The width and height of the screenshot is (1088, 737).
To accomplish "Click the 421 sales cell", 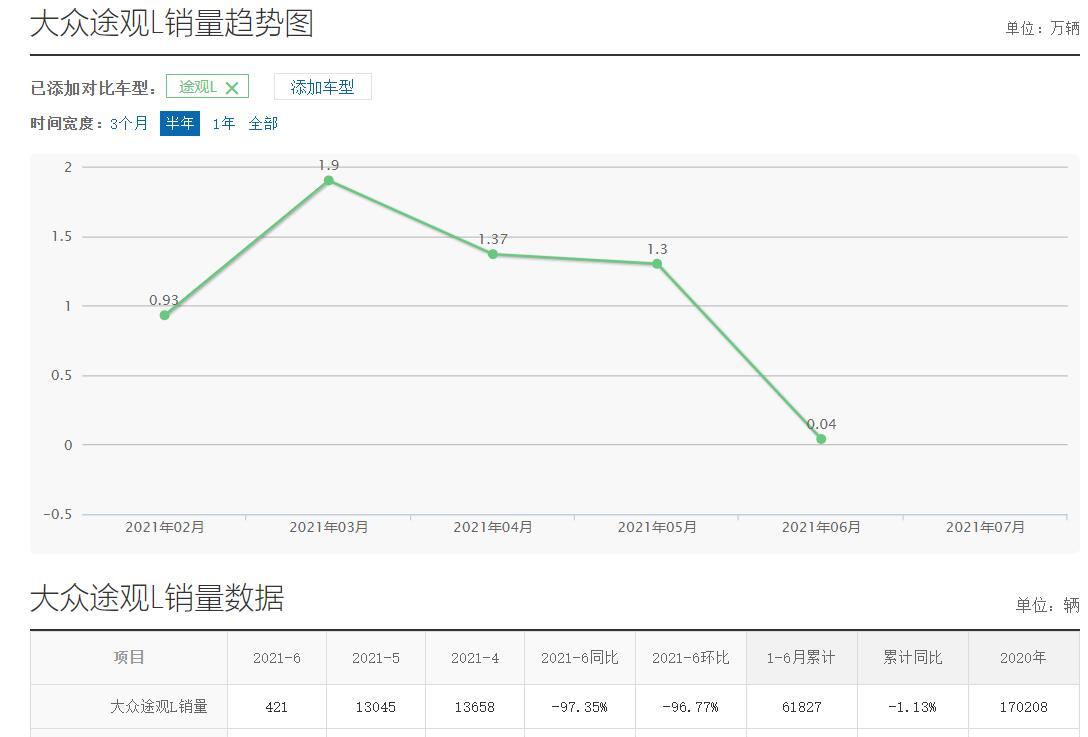I will pos(277,706).
